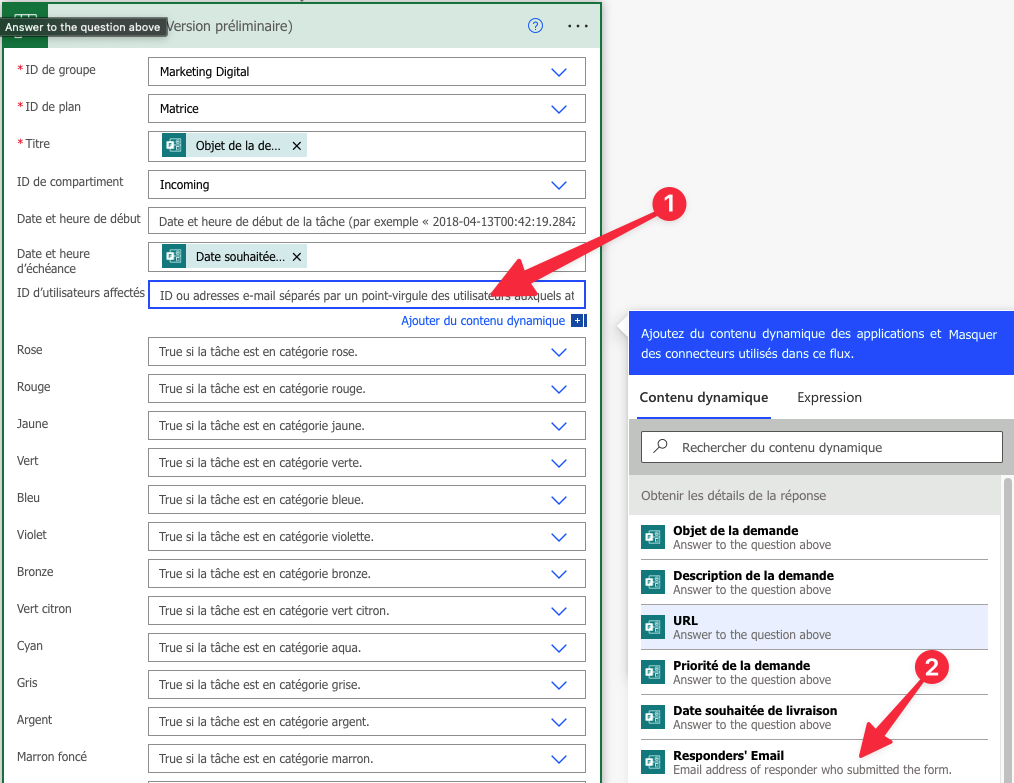Open the three-dot action menu
The width and height of the screenshot is (1014, 783).
(577, 26)
